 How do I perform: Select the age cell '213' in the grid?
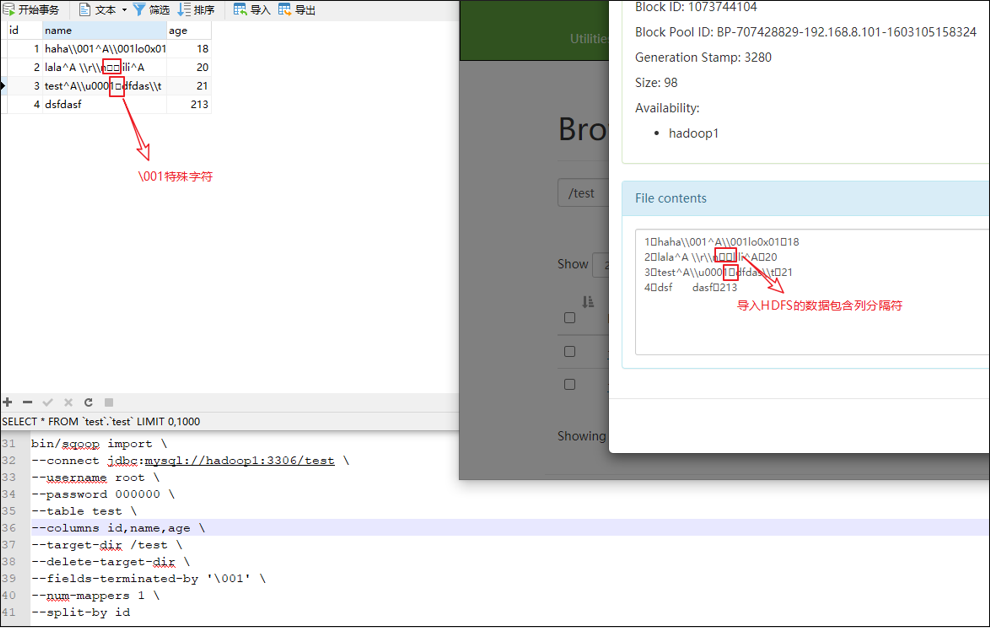189,104
